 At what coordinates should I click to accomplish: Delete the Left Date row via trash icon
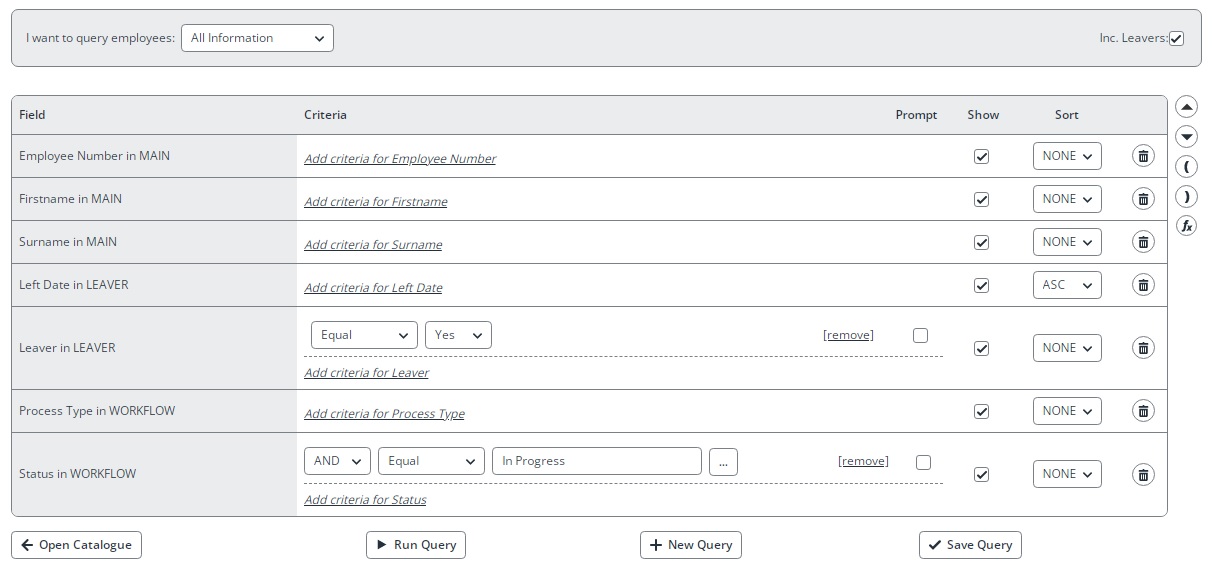[1143, 285]
